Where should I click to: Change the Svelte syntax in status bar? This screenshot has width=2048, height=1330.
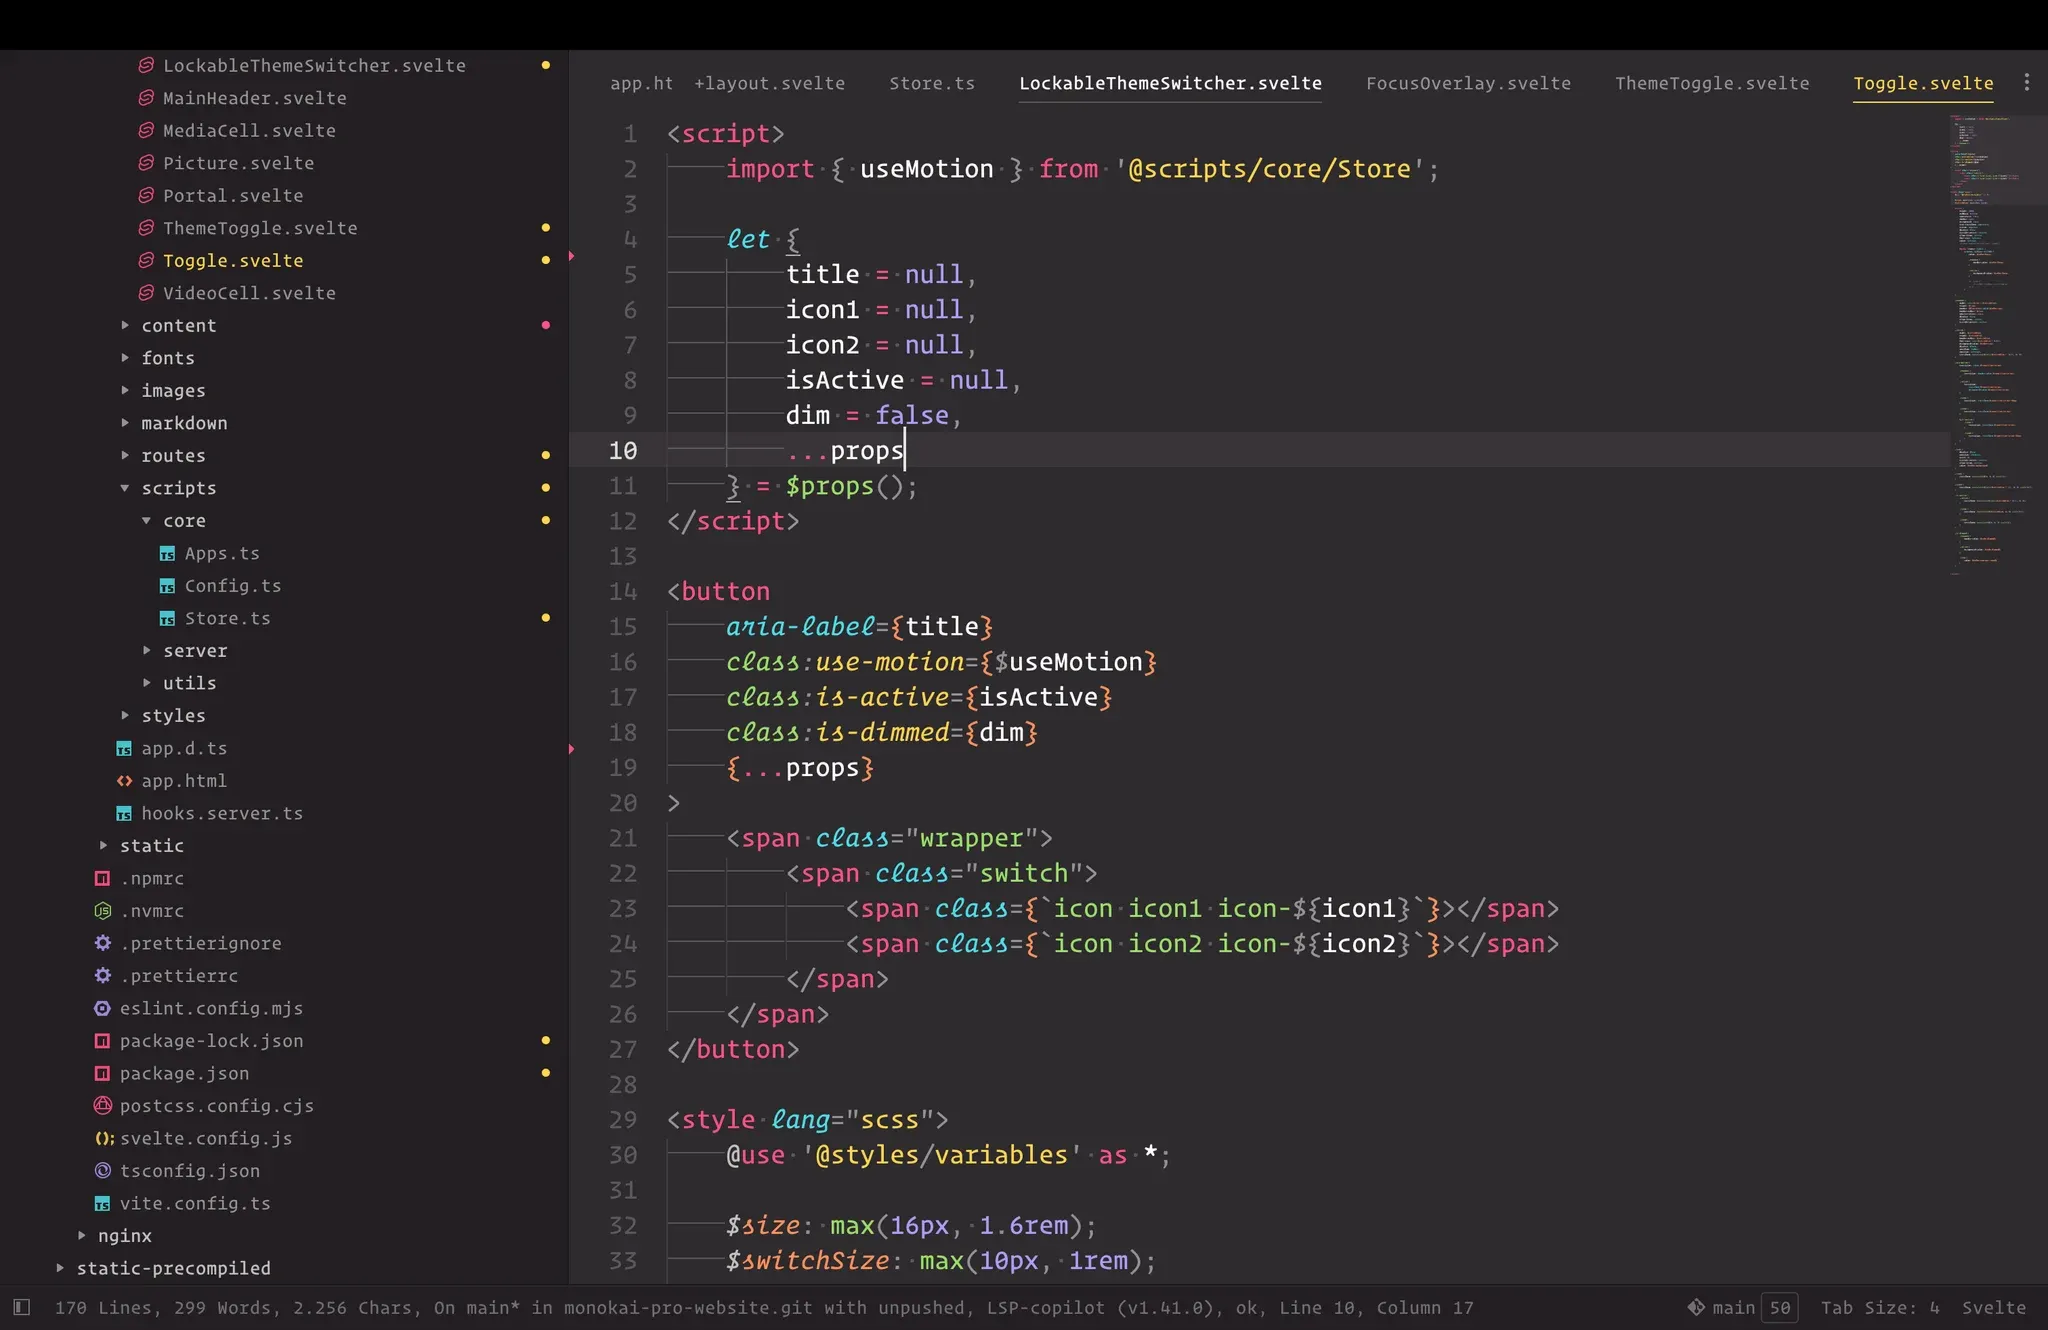1993,1307
